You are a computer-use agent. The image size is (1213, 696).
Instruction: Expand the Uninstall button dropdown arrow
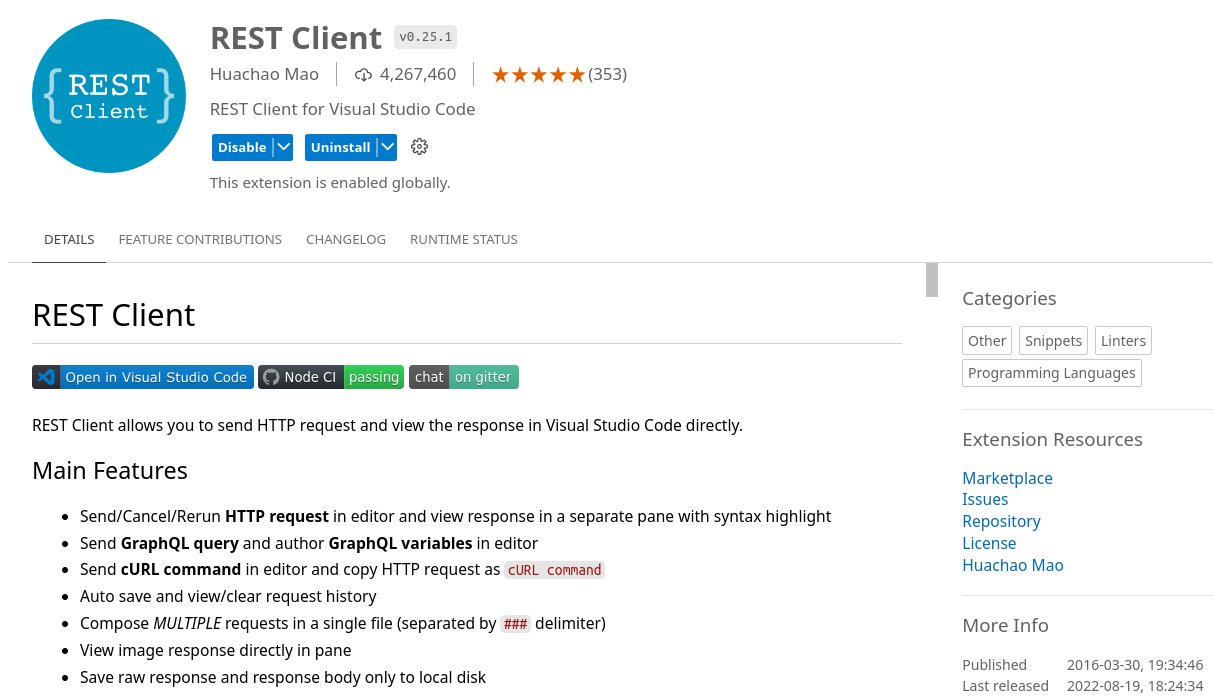click(387, 147)
